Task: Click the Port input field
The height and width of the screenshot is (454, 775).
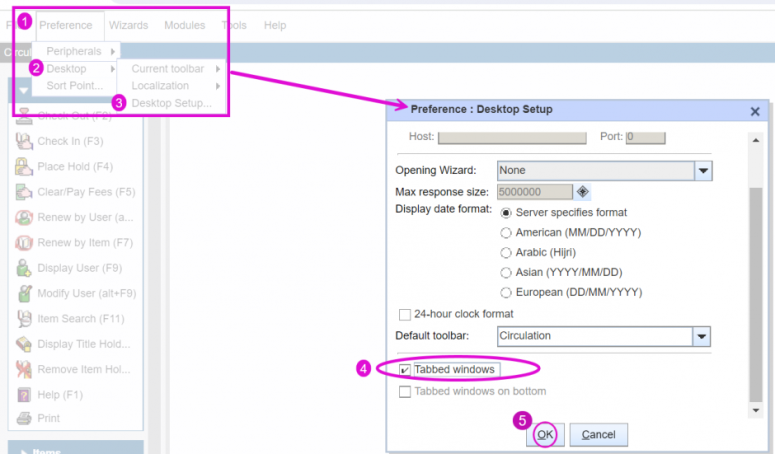Action: click(x=647, y=136)
